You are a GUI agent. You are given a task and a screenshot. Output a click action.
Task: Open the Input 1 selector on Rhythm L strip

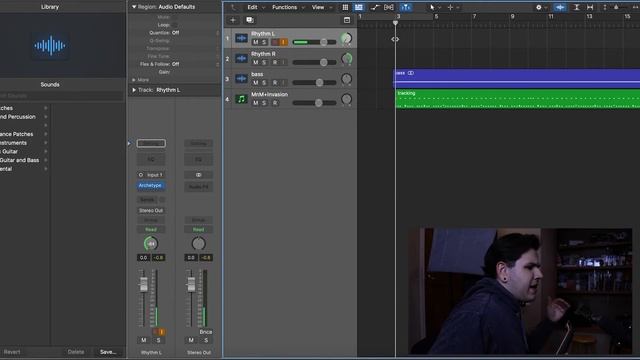[x=154, y=175]
